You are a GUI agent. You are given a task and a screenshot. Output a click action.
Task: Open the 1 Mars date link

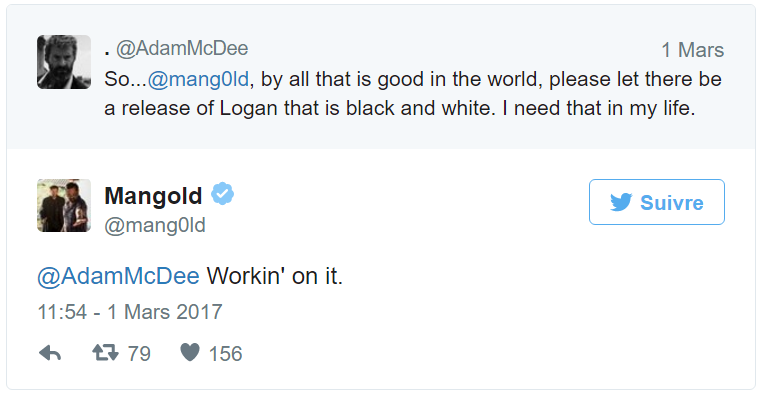coord(693,50)
